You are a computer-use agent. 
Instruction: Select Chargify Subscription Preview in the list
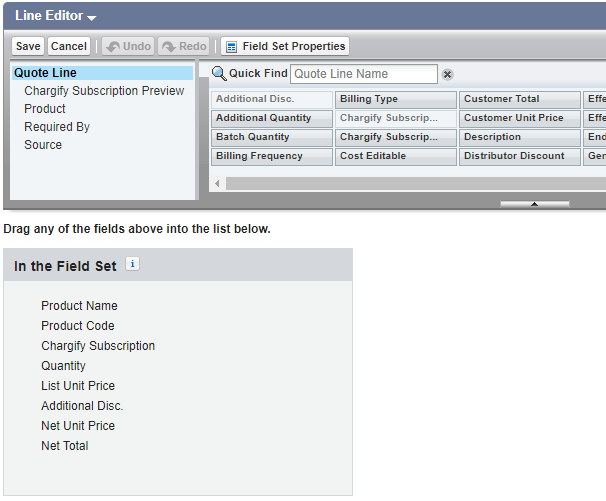tap(104, 91)
